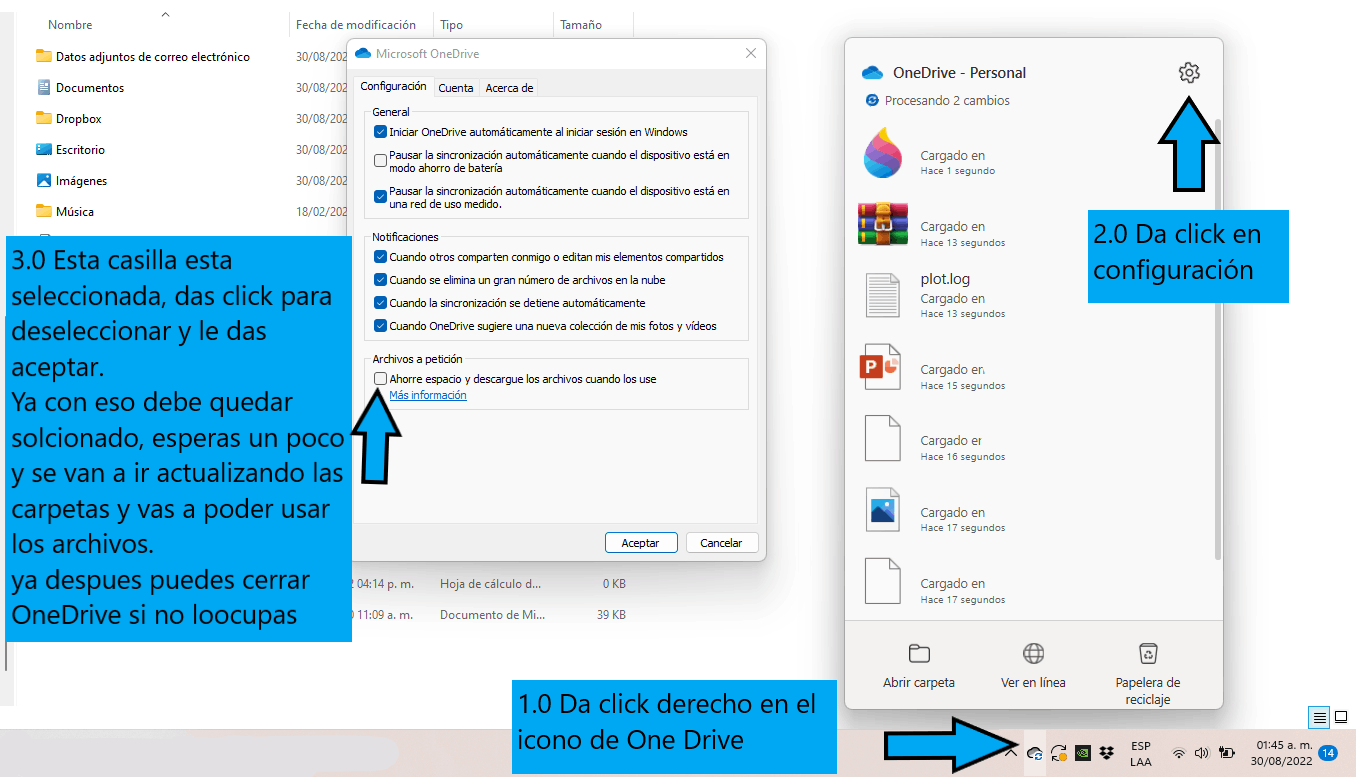Close the Microsoft OneDrive dialog
The image size is (1356, 777).
750,53
